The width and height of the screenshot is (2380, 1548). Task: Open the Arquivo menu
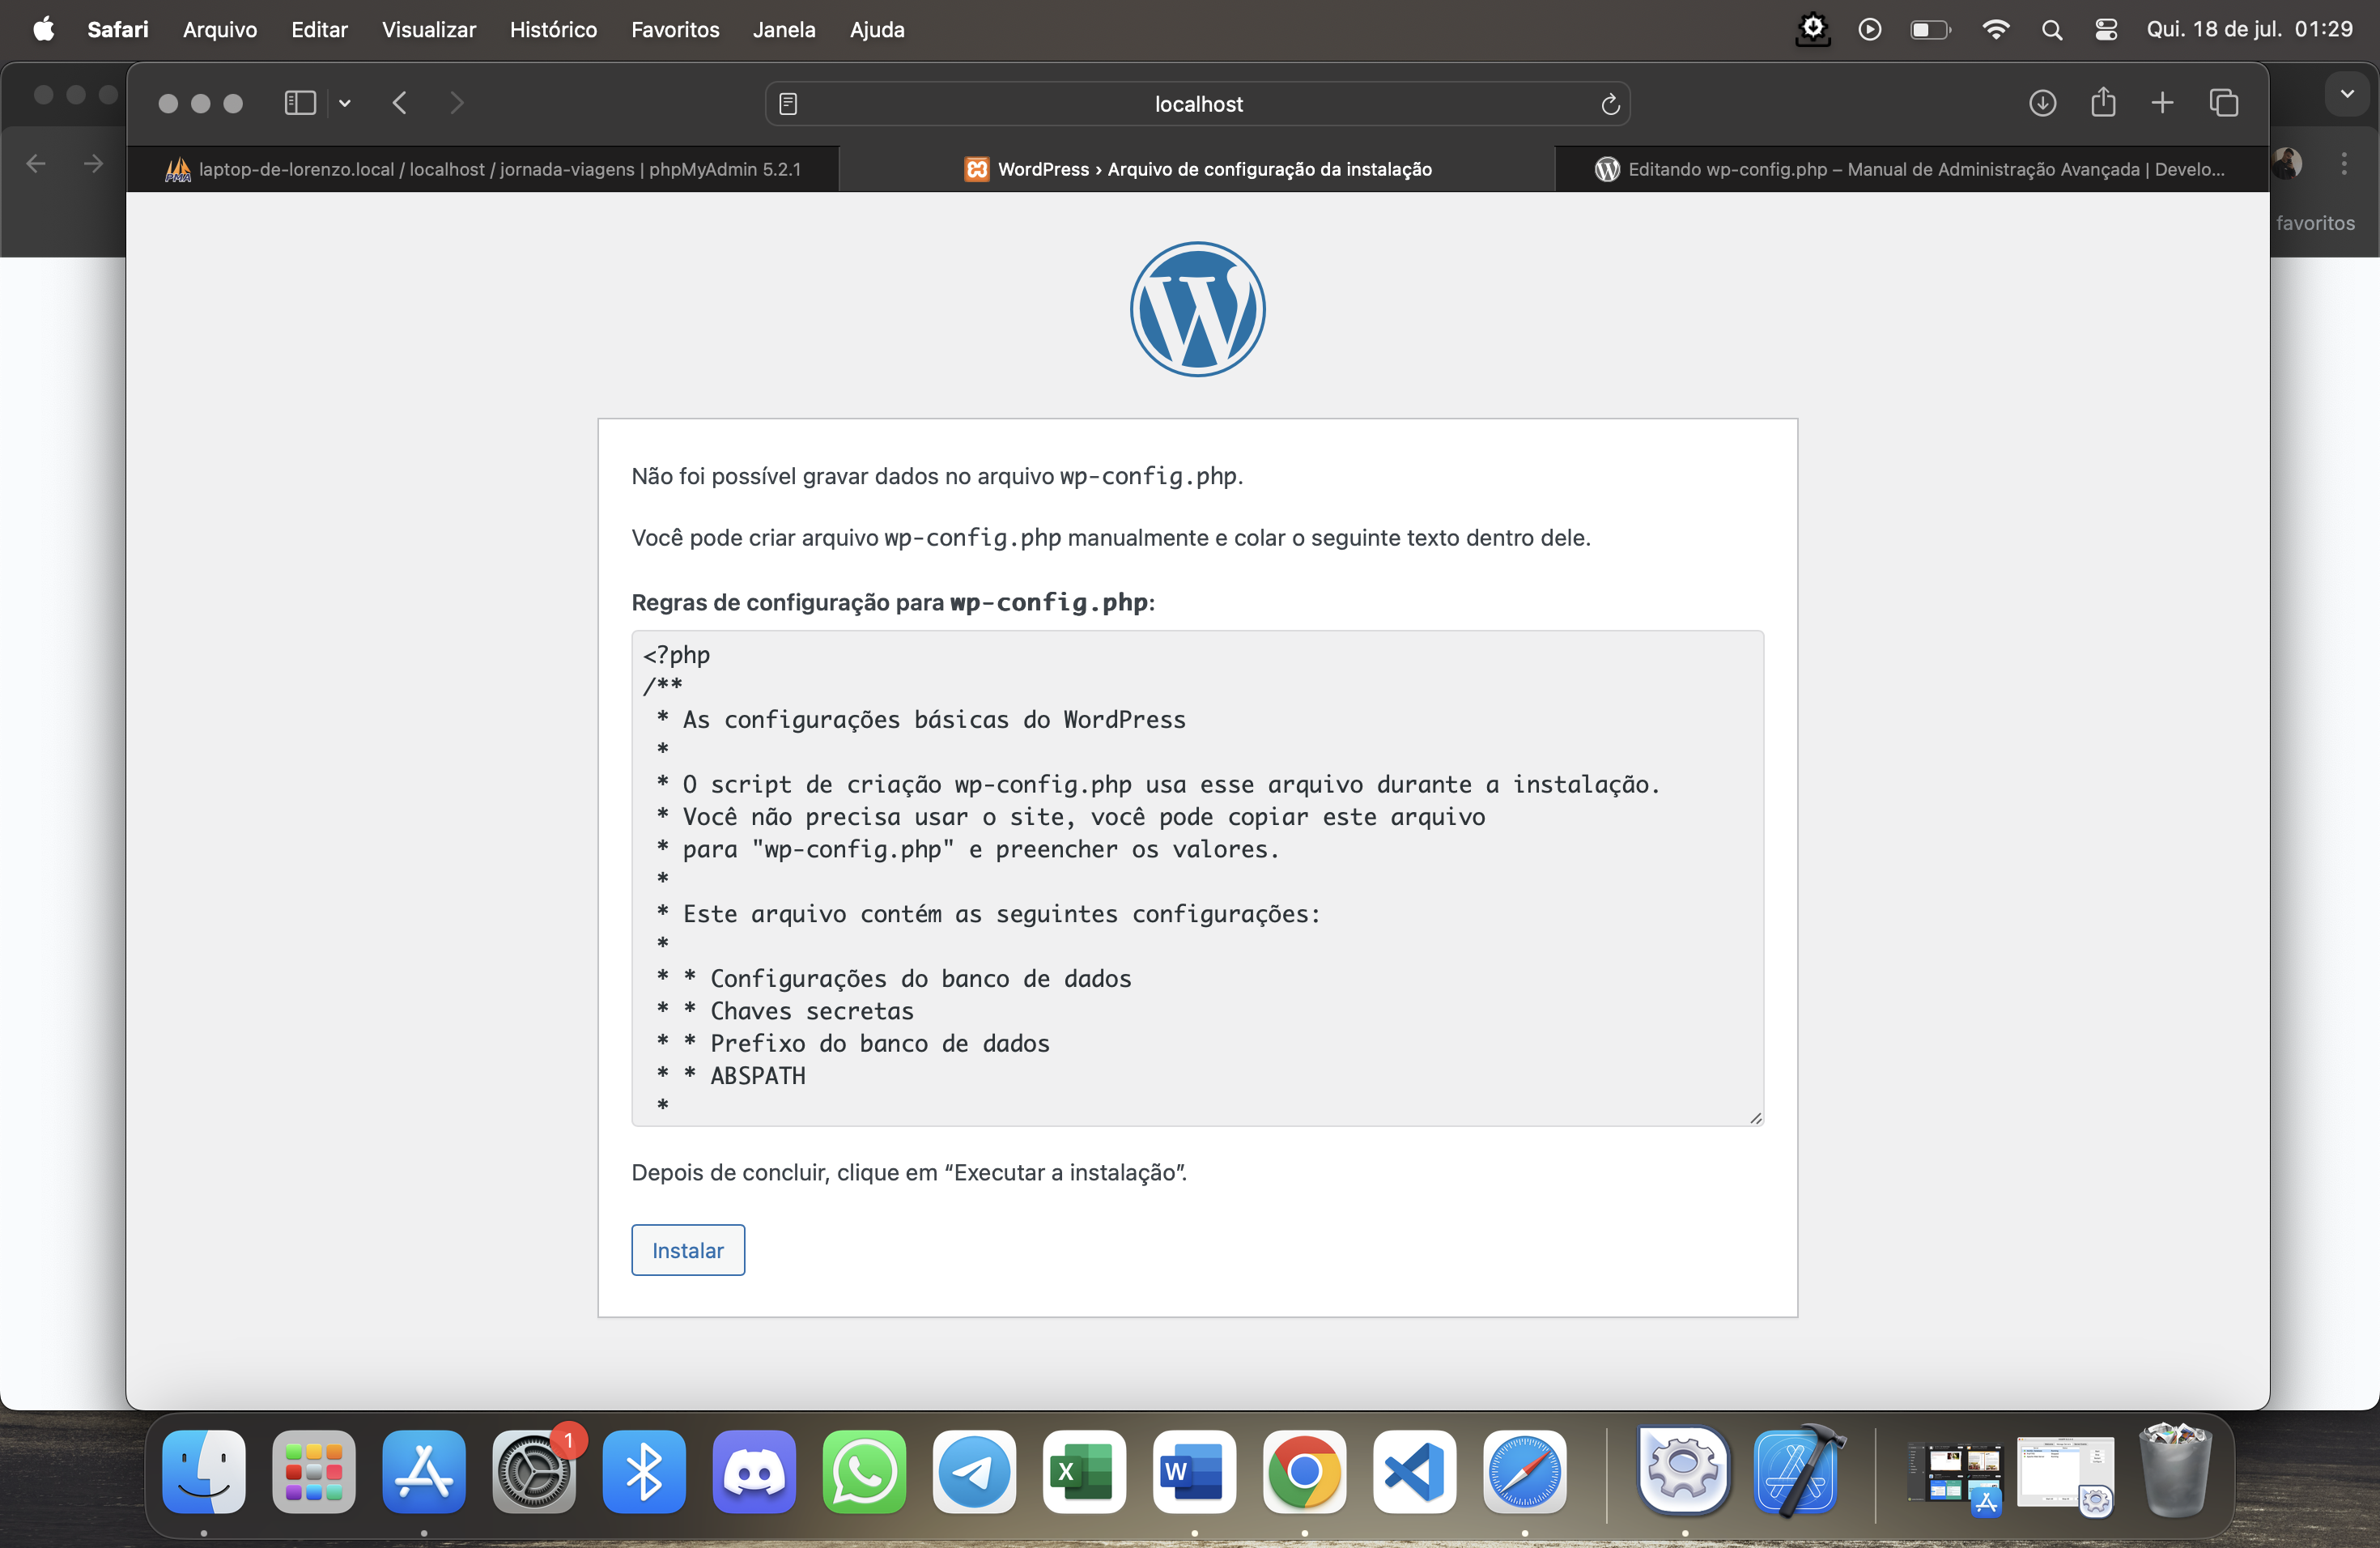tap(220, 30)
